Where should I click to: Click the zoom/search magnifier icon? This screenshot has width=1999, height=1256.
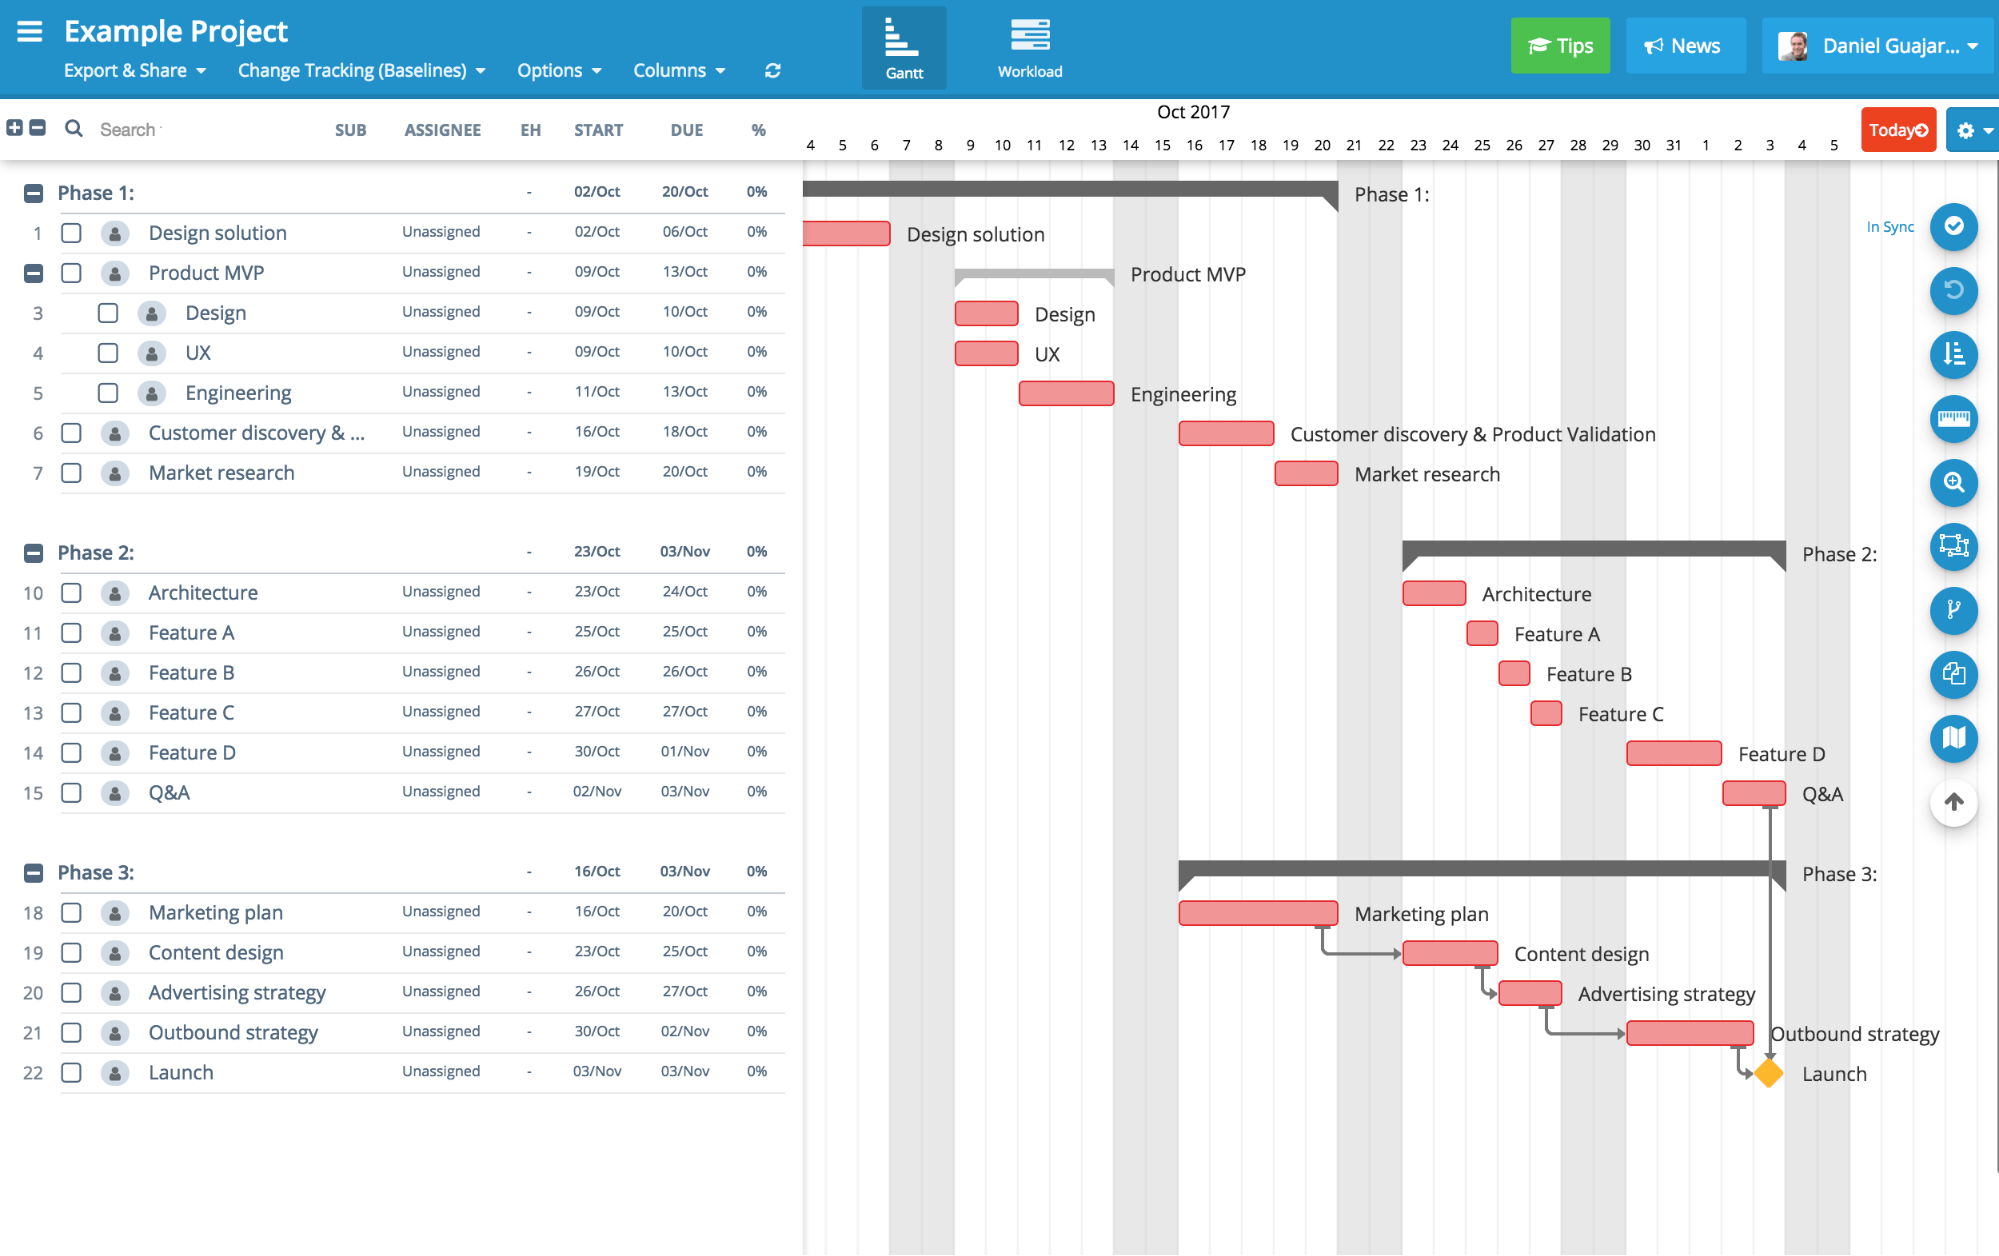tap(1954, 480)
